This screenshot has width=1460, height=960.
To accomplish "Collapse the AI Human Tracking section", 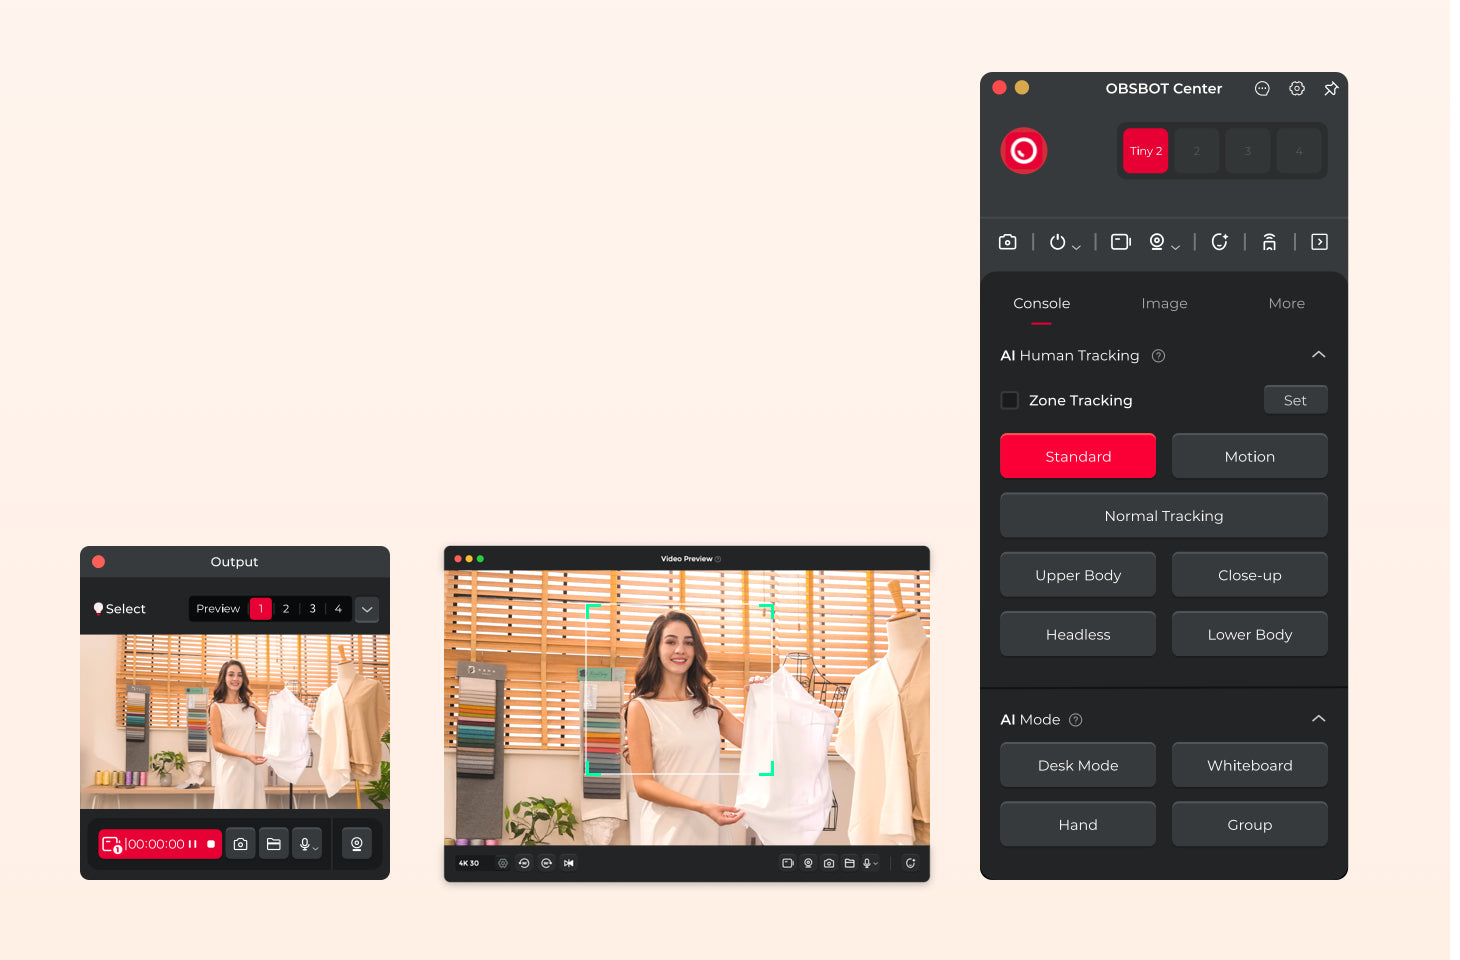I will (1318, 355).
